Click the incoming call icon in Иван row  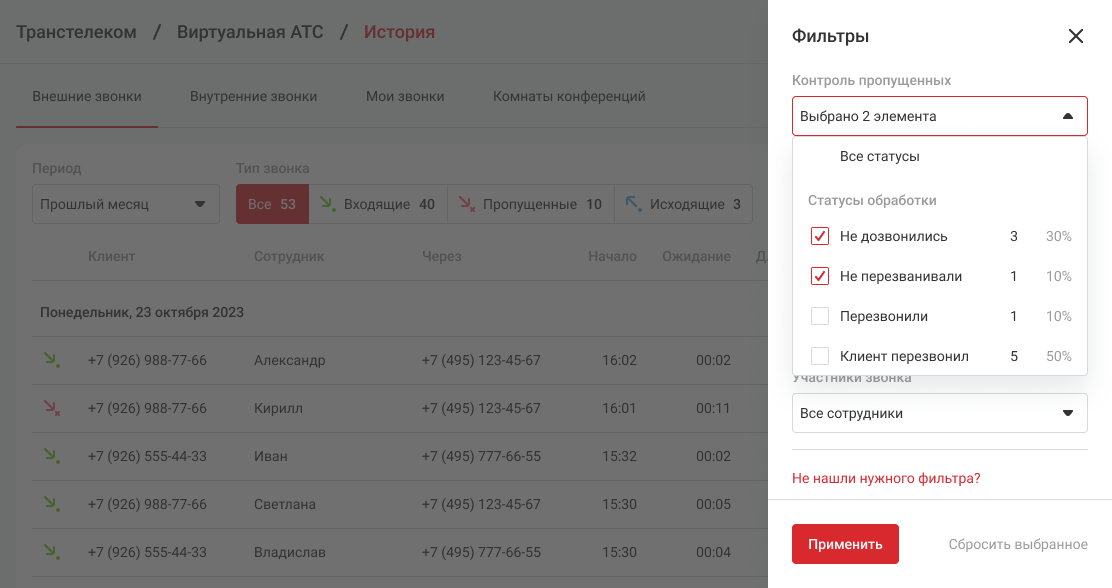click(x=50, y=456)
